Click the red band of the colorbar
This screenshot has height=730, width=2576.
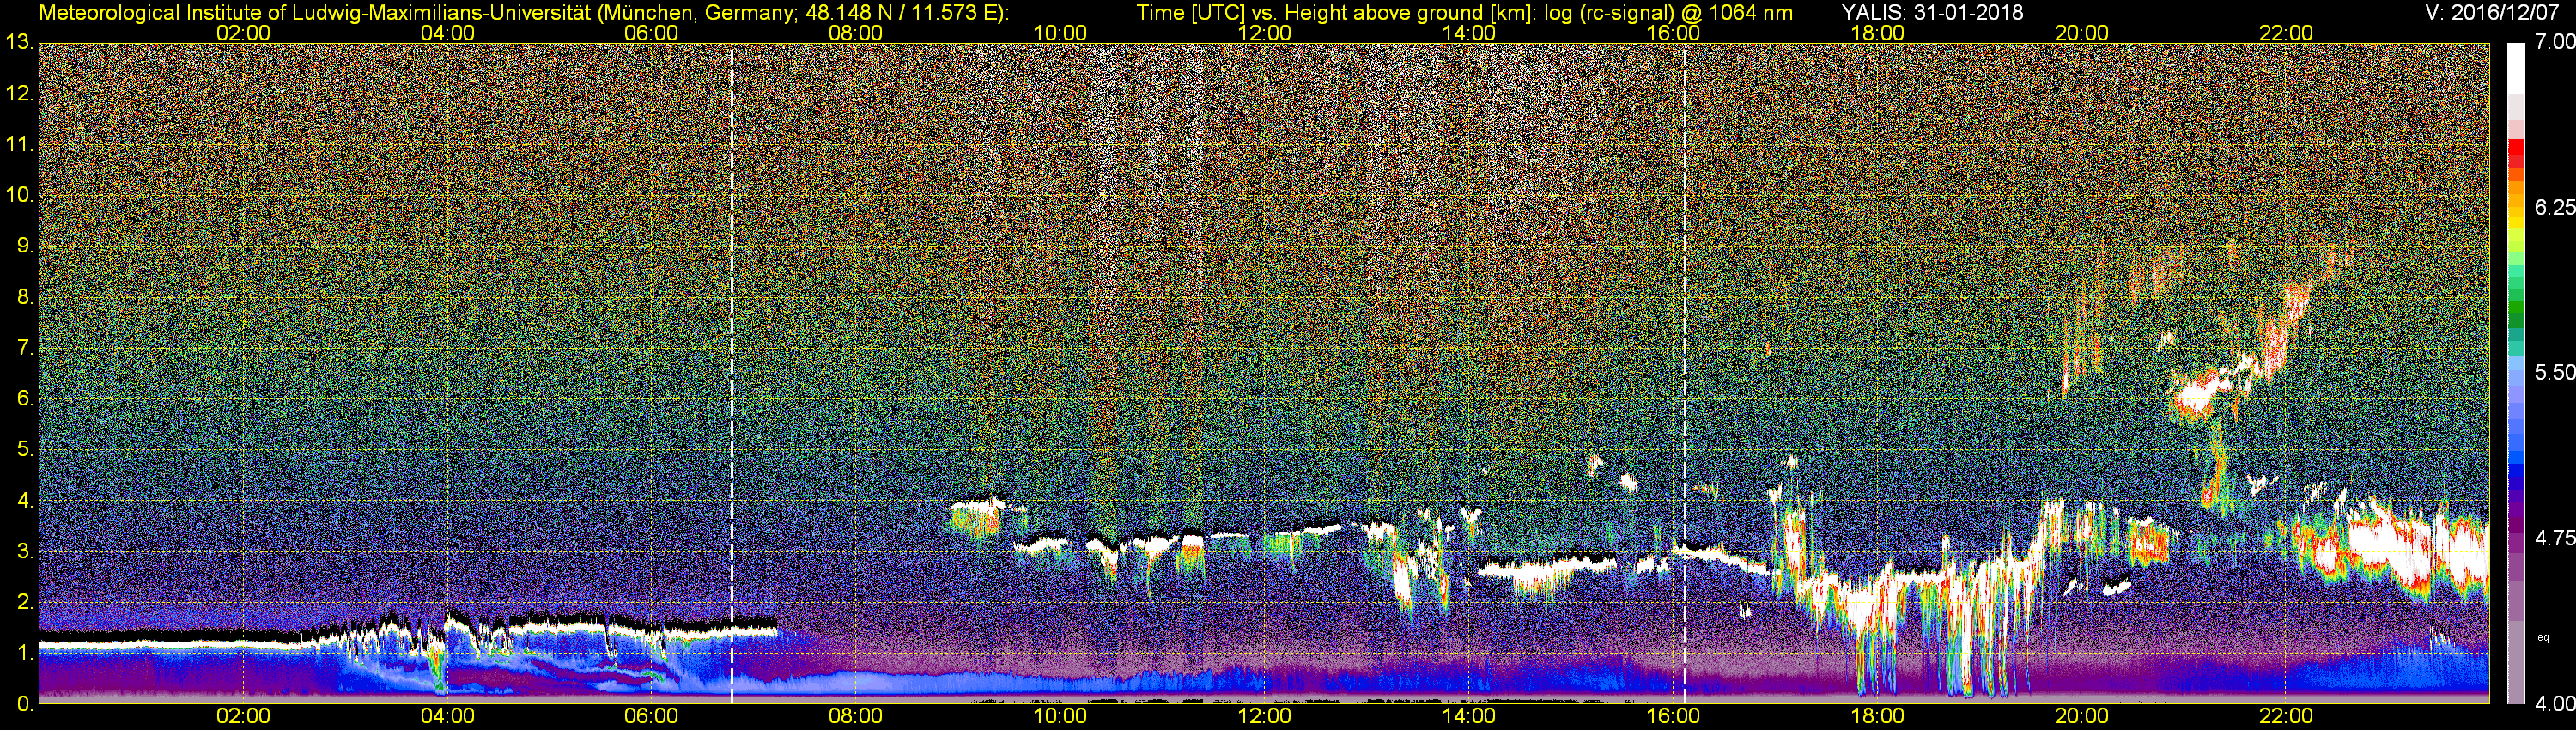click(x=2515, y=151)
